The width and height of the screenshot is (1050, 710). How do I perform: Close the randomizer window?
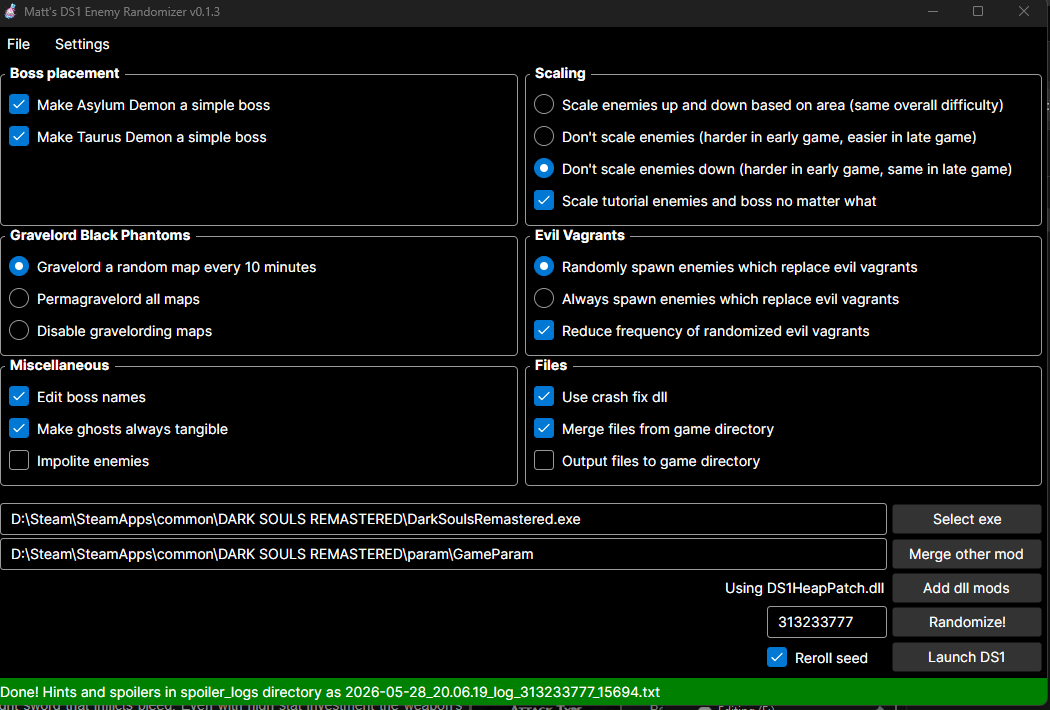click(x=1024, y=11)
